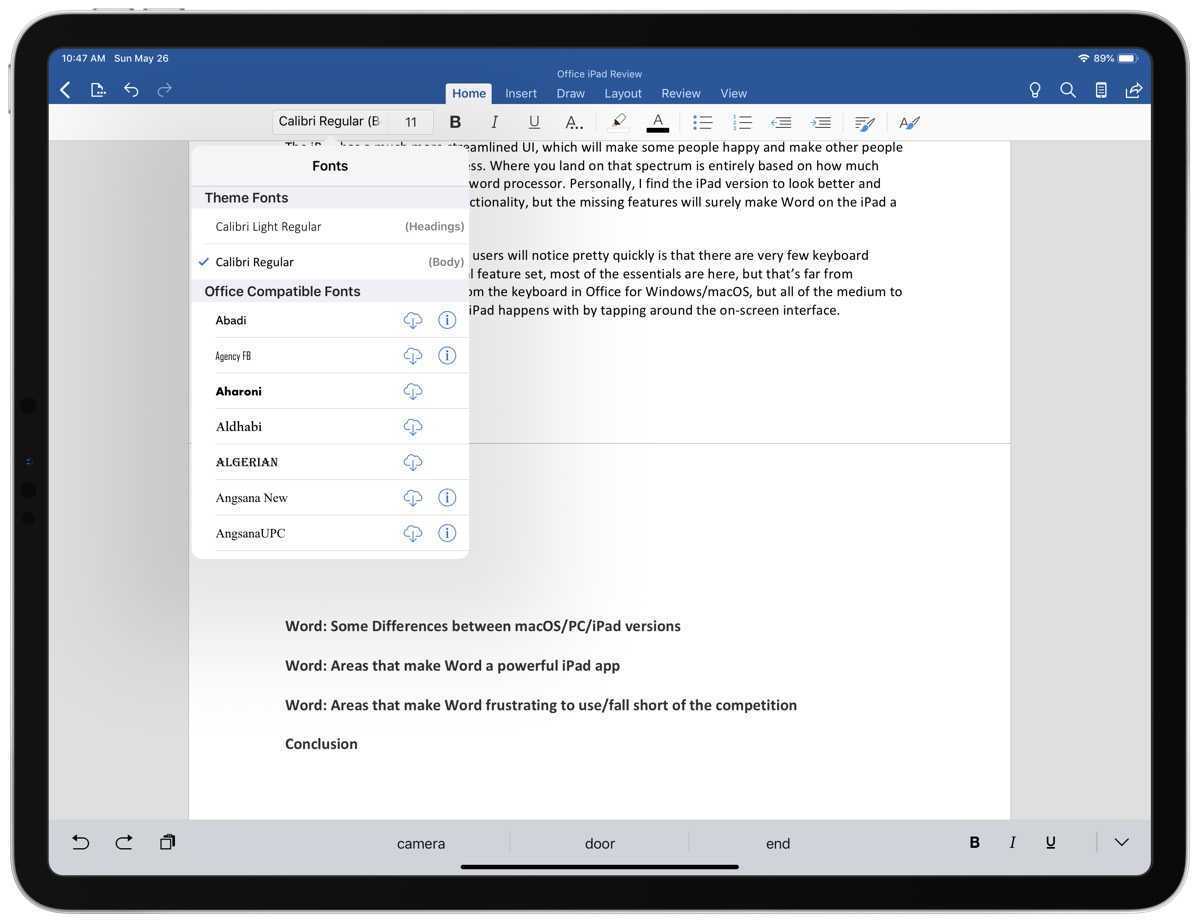Click the "Office iPad Review" document title
Viewport: 1200px width, 924px height.
click(600, 74)
